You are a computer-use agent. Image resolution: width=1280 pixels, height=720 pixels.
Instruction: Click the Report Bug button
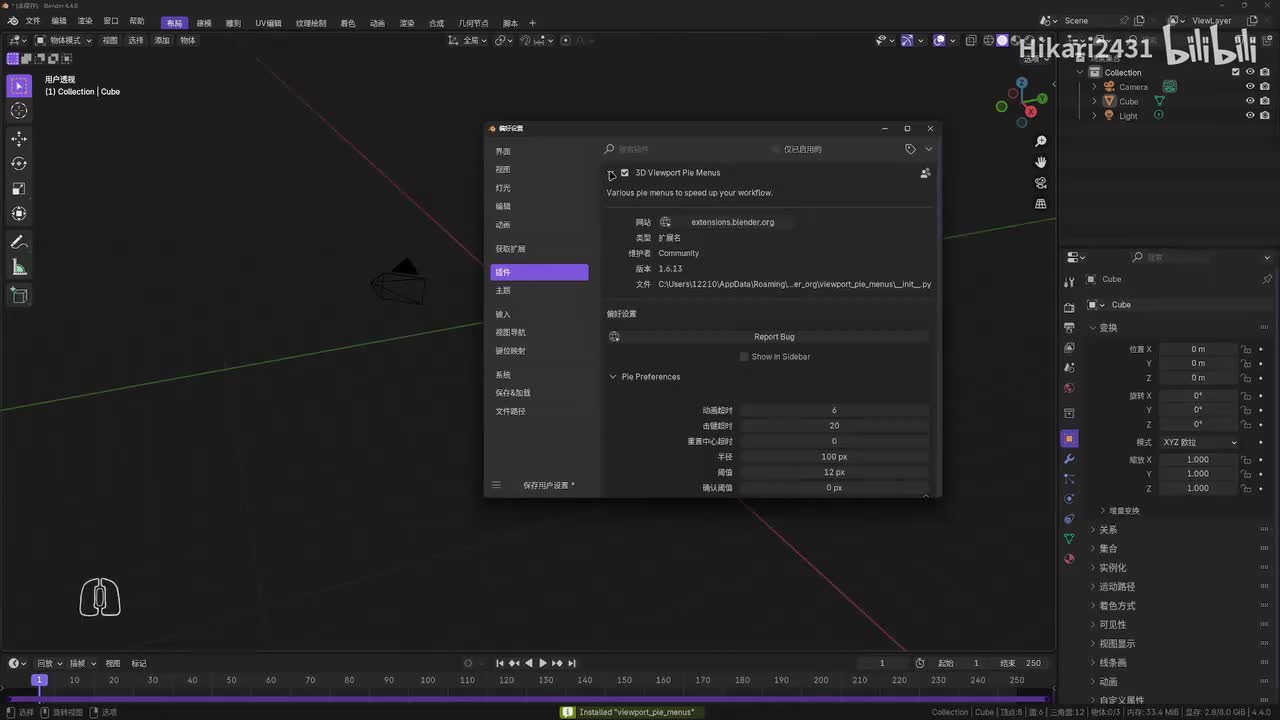774,337
